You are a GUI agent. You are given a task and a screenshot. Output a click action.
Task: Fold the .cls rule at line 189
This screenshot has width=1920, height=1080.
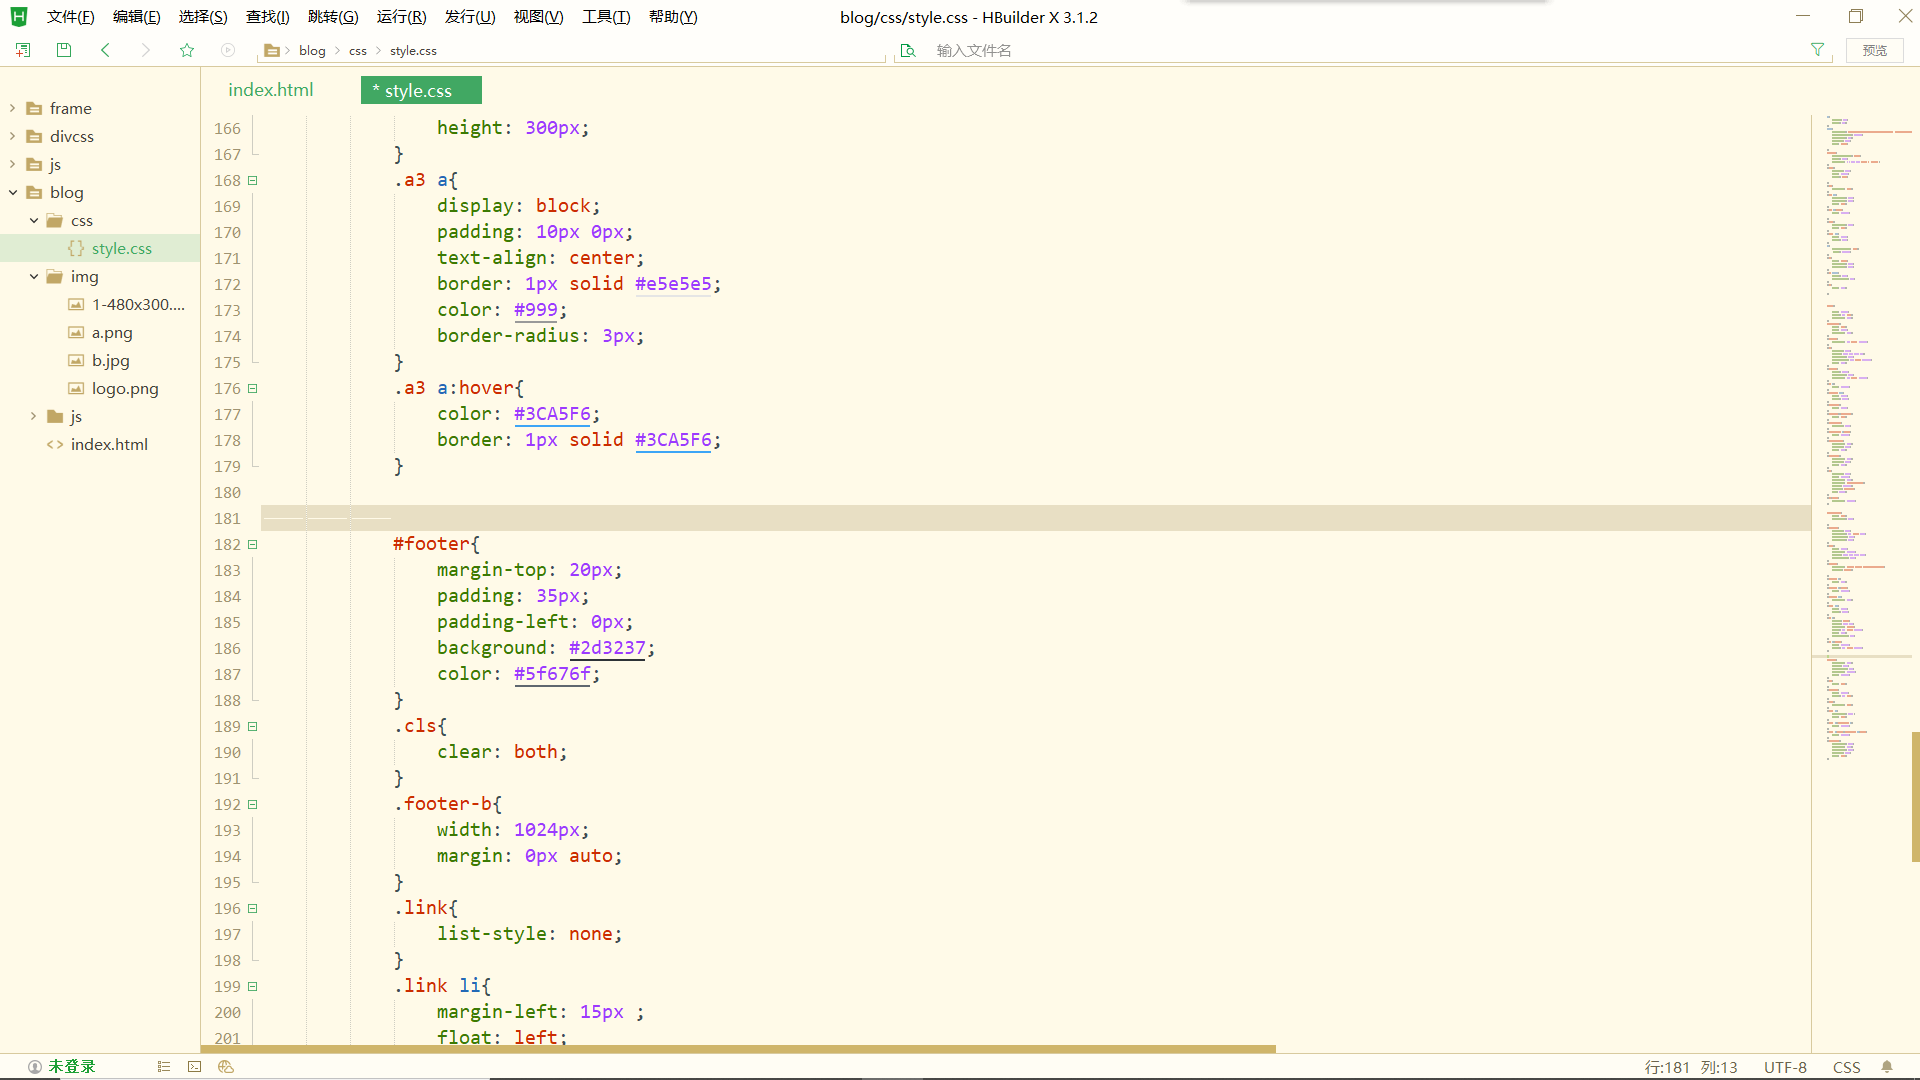coord(253,727)
